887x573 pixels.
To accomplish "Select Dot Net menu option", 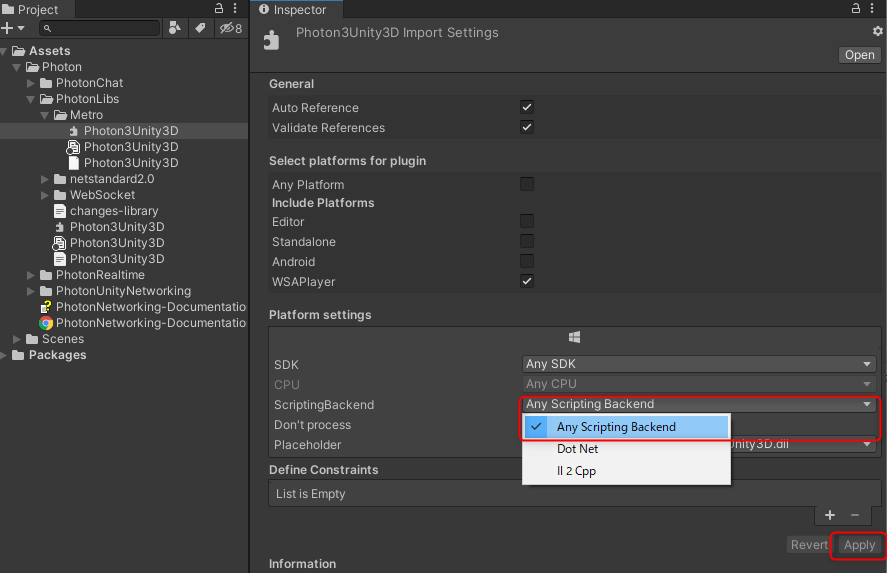I will point(626,449).
